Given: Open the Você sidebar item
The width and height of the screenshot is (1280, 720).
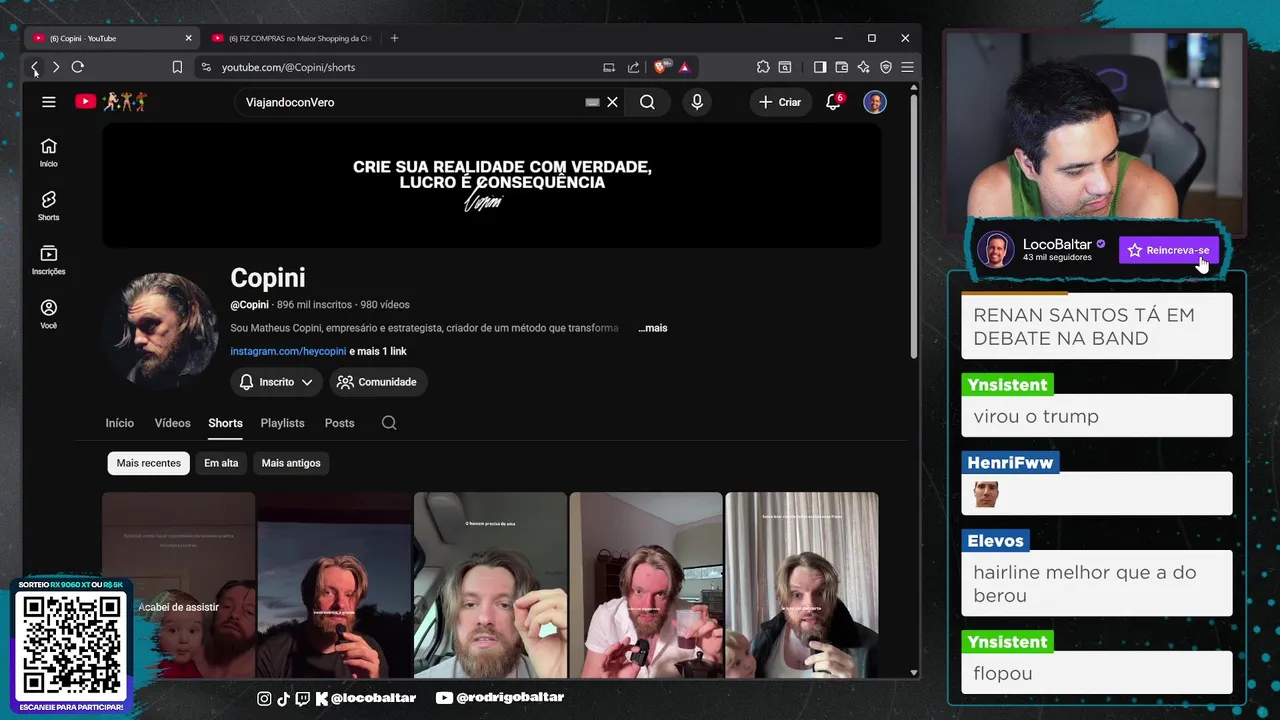Looking at the screenshot, I should coord(48,314).
